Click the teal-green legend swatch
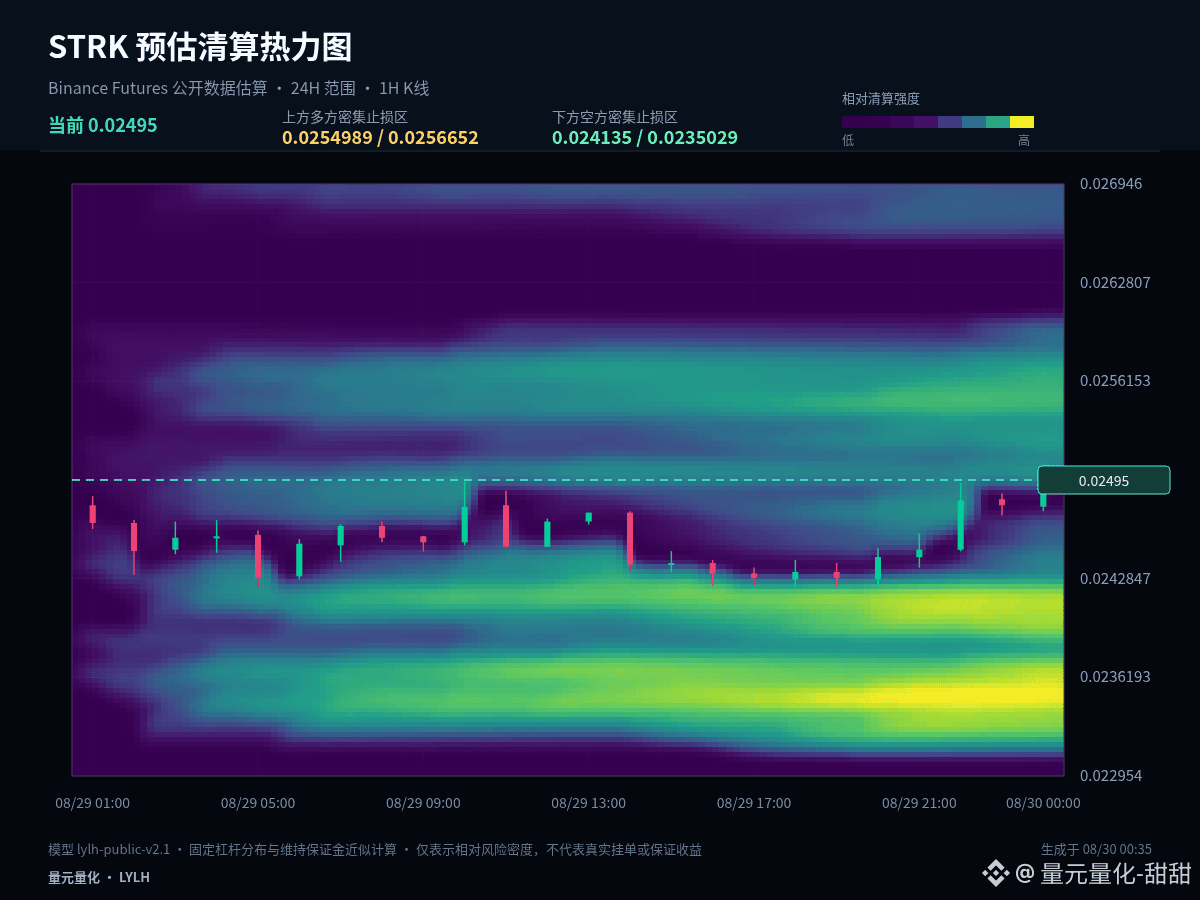The width and height of the screenshot is (1200, 900). [x=998, y=122]
